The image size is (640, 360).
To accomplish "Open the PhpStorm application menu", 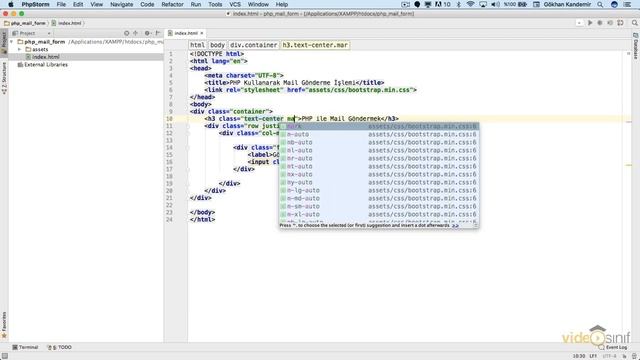I will (36, 4).
